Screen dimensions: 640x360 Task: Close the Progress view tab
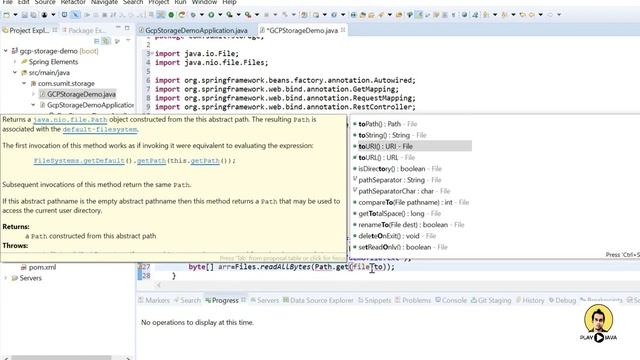coord(244,300)
